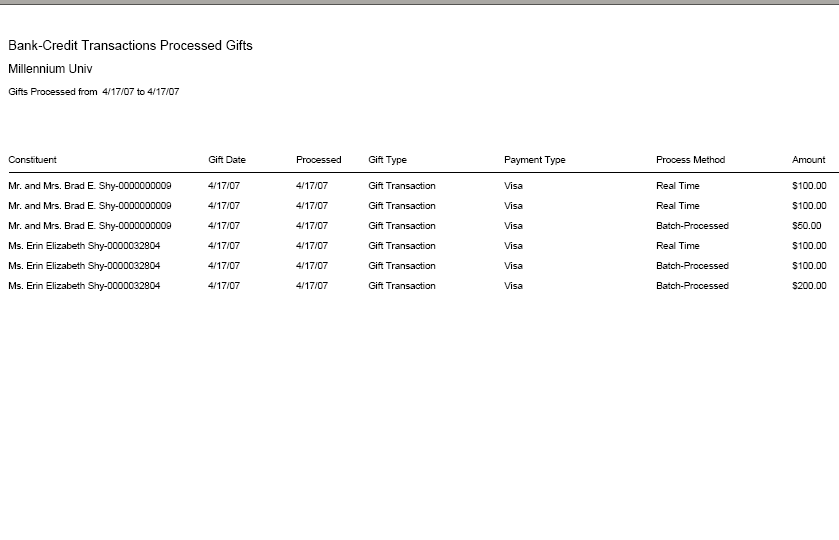Click Batch-Processed in the $200.00 row
This screenshot has width=839, height=540.
tap(692, 286)
